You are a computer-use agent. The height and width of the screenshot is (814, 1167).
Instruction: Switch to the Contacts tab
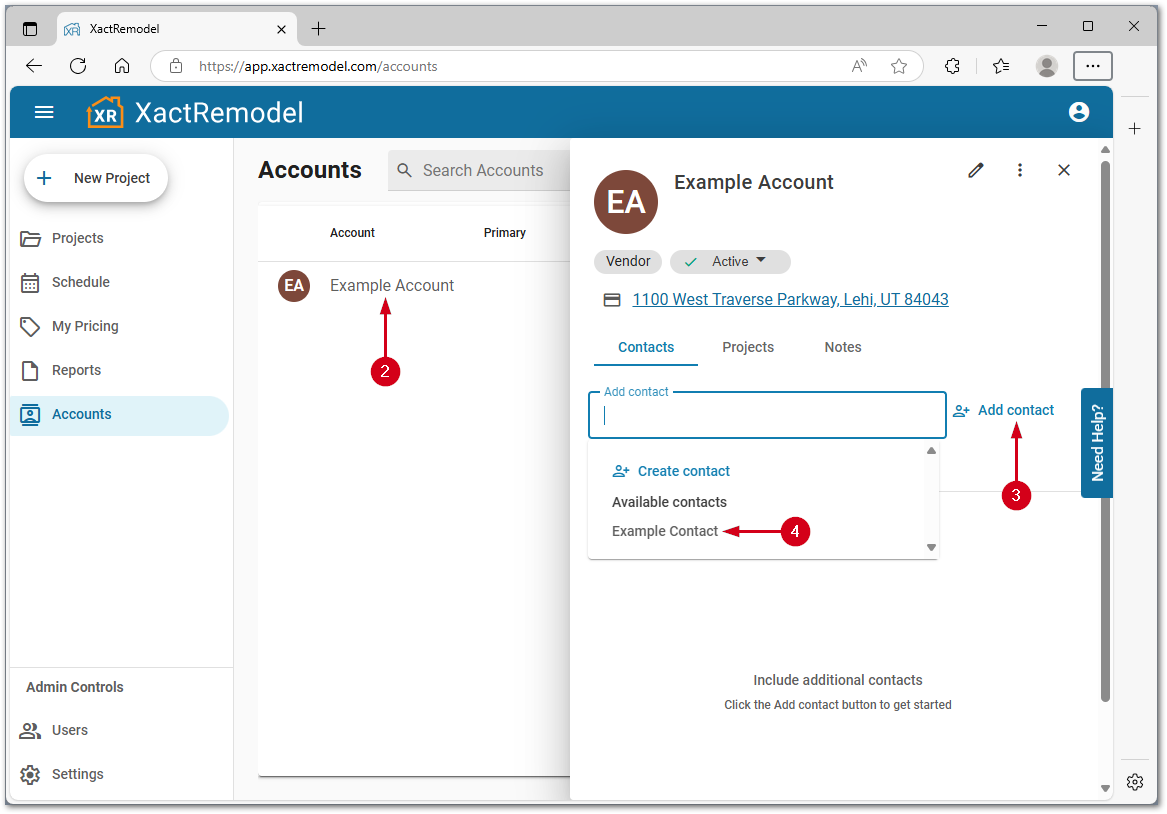(x=646, y=347)
